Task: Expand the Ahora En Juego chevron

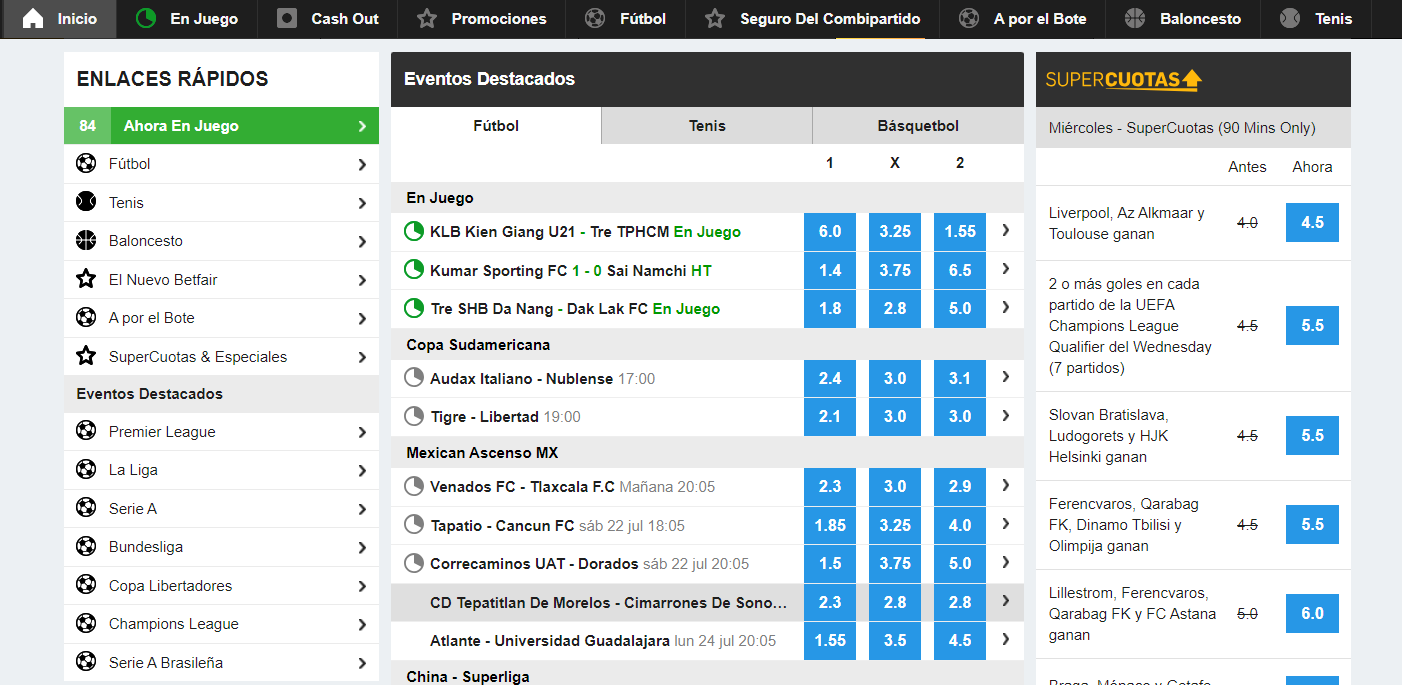Action: pyautogui.click(x=362, y=126)
